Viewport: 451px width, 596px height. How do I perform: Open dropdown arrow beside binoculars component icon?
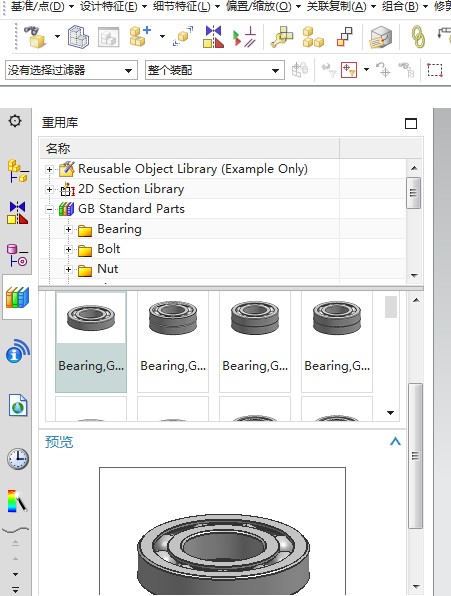click(x=57, y=36)
